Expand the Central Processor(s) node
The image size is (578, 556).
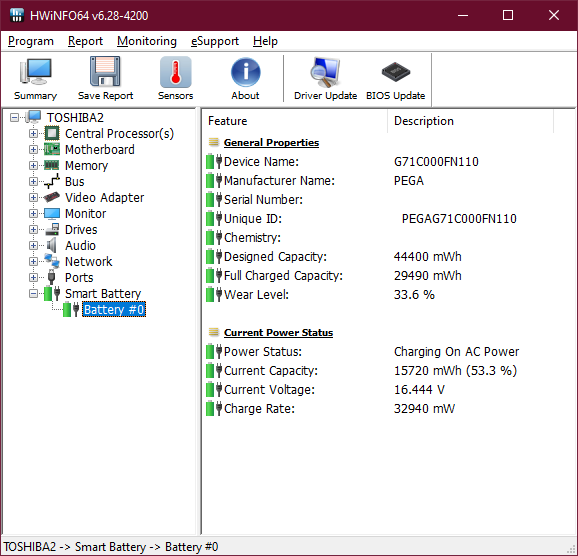(x=33, y=133)
